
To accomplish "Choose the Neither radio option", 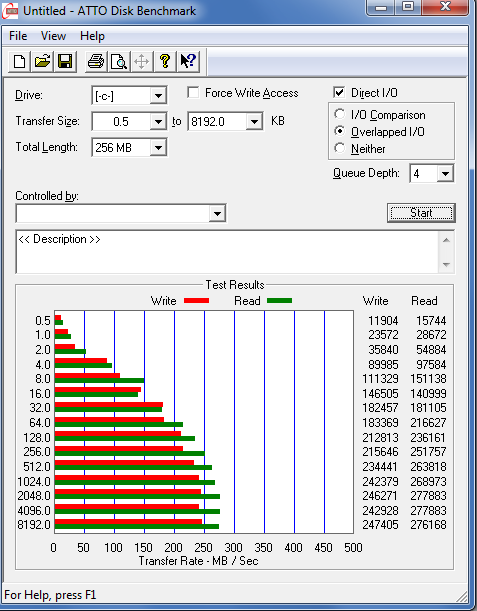I will click(339, 148).
